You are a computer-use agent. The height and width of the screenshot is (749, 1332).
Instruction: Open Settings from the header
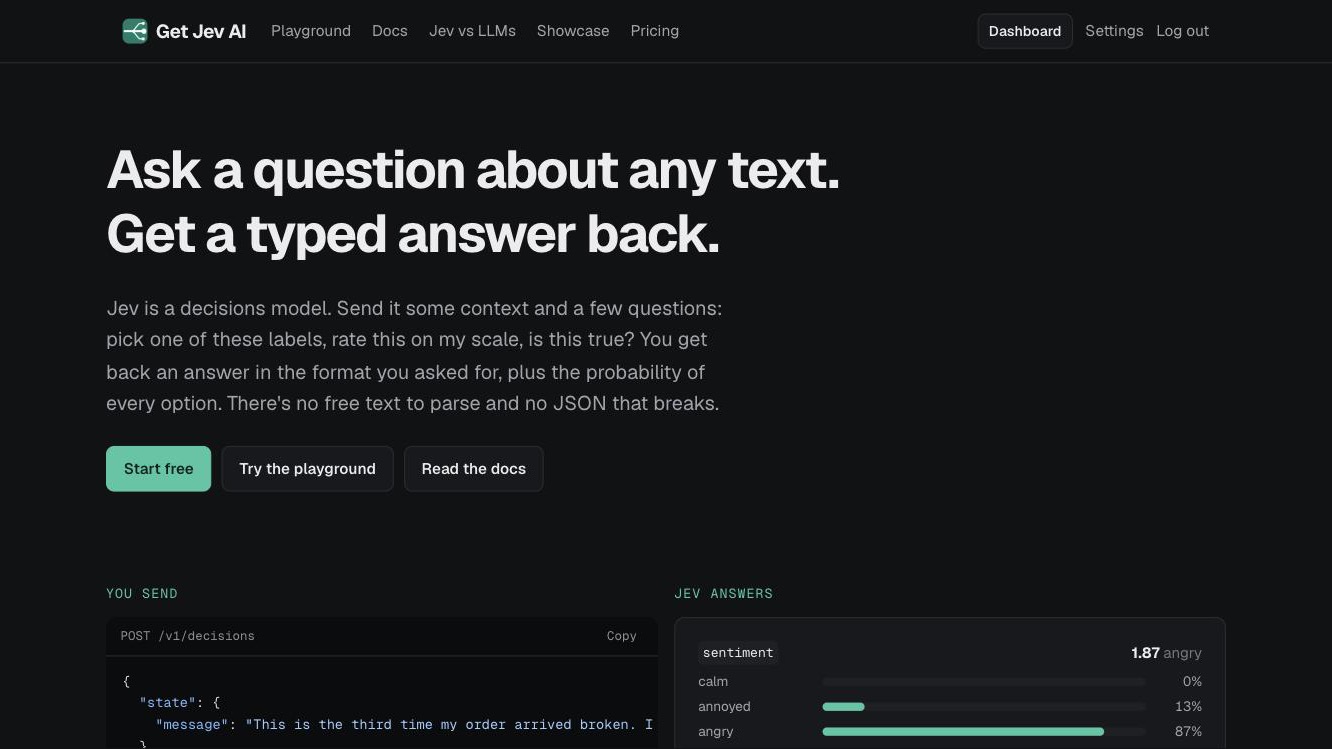pos(1114,31)
